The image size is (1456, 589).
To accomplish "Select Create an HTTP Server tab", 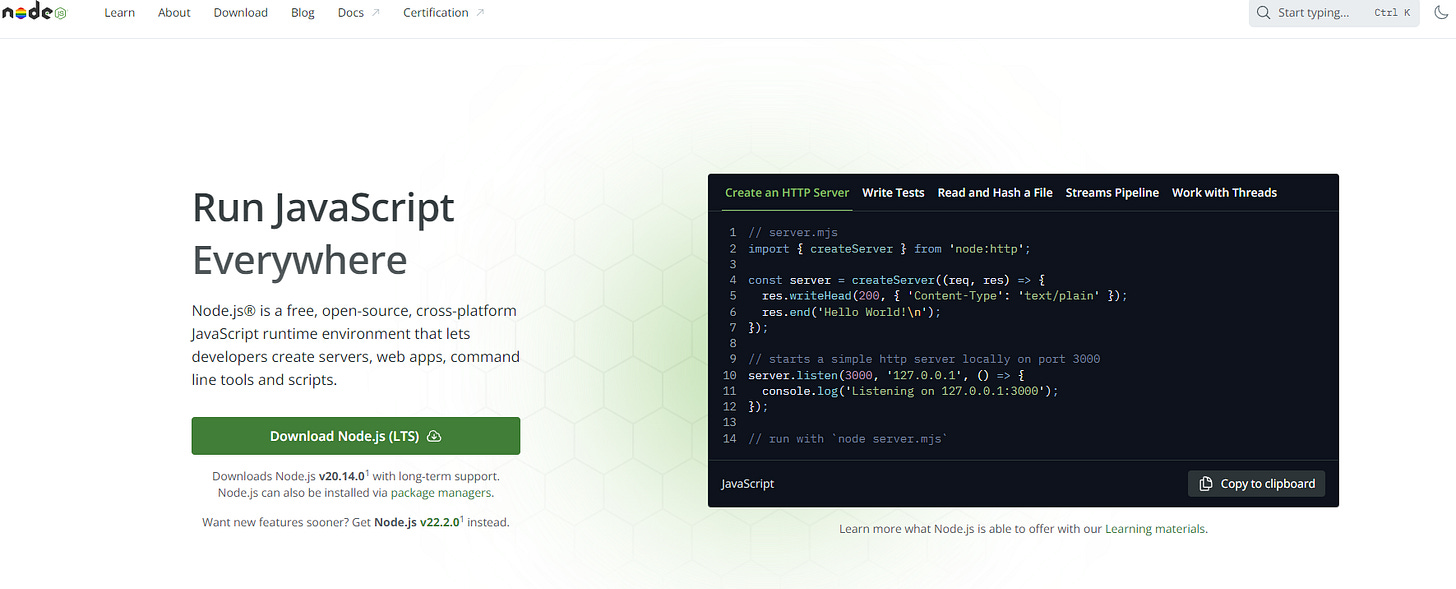I will [787, 193].
